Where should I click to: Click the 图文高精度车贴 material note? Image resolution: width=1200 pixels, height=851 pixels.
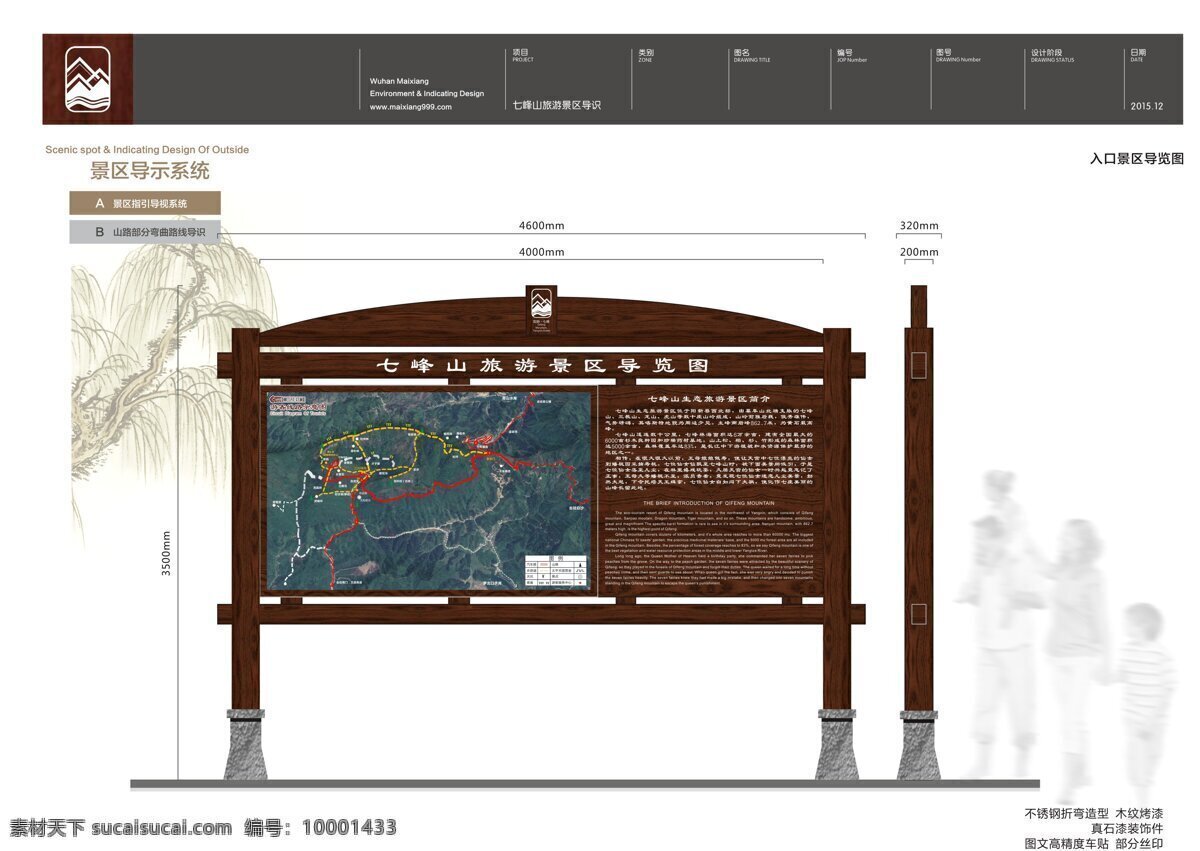(1065, 843)
